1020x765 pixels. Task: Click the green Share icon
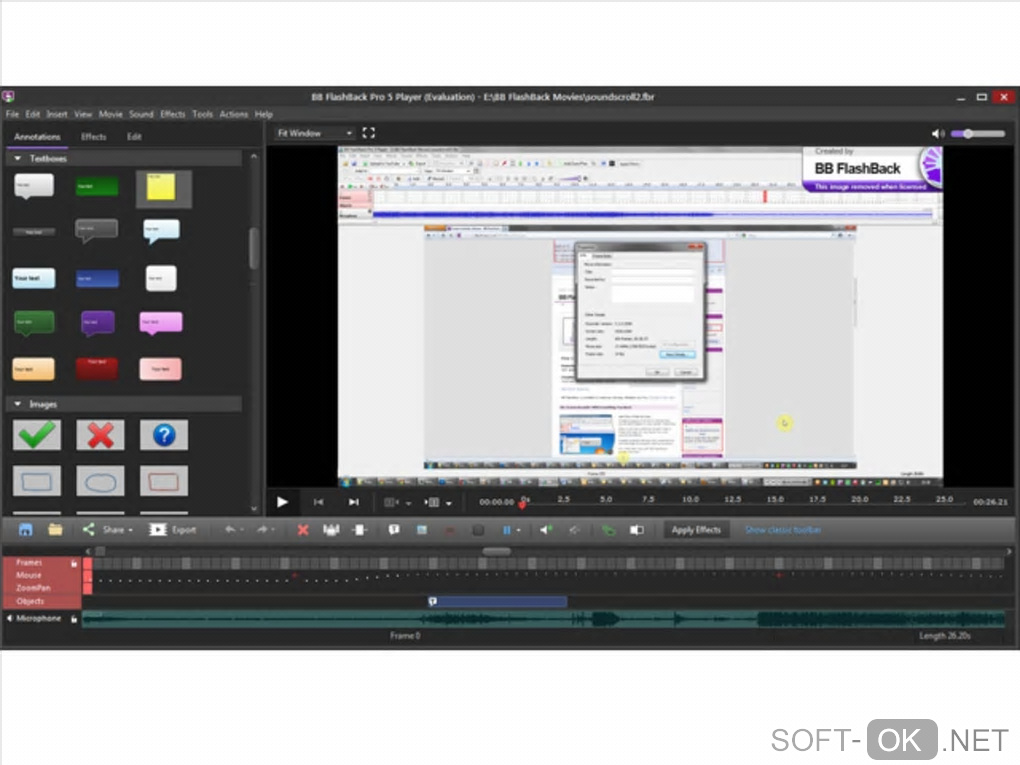(88, 530)
